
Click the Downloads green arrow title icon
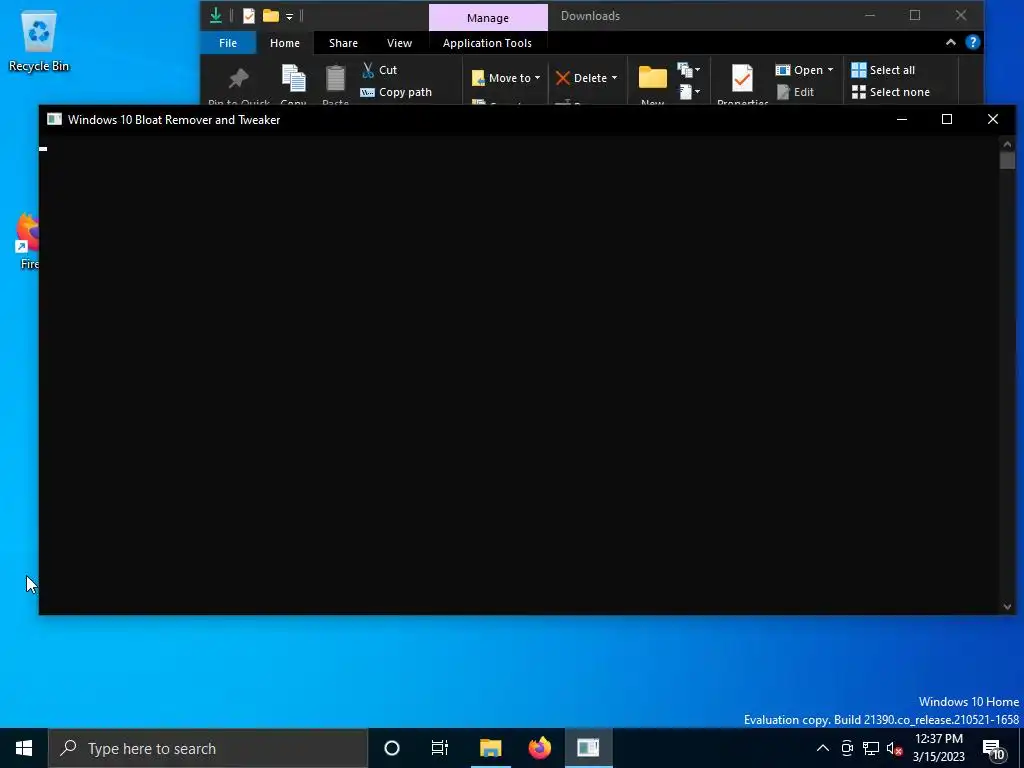tap(216, 16)
